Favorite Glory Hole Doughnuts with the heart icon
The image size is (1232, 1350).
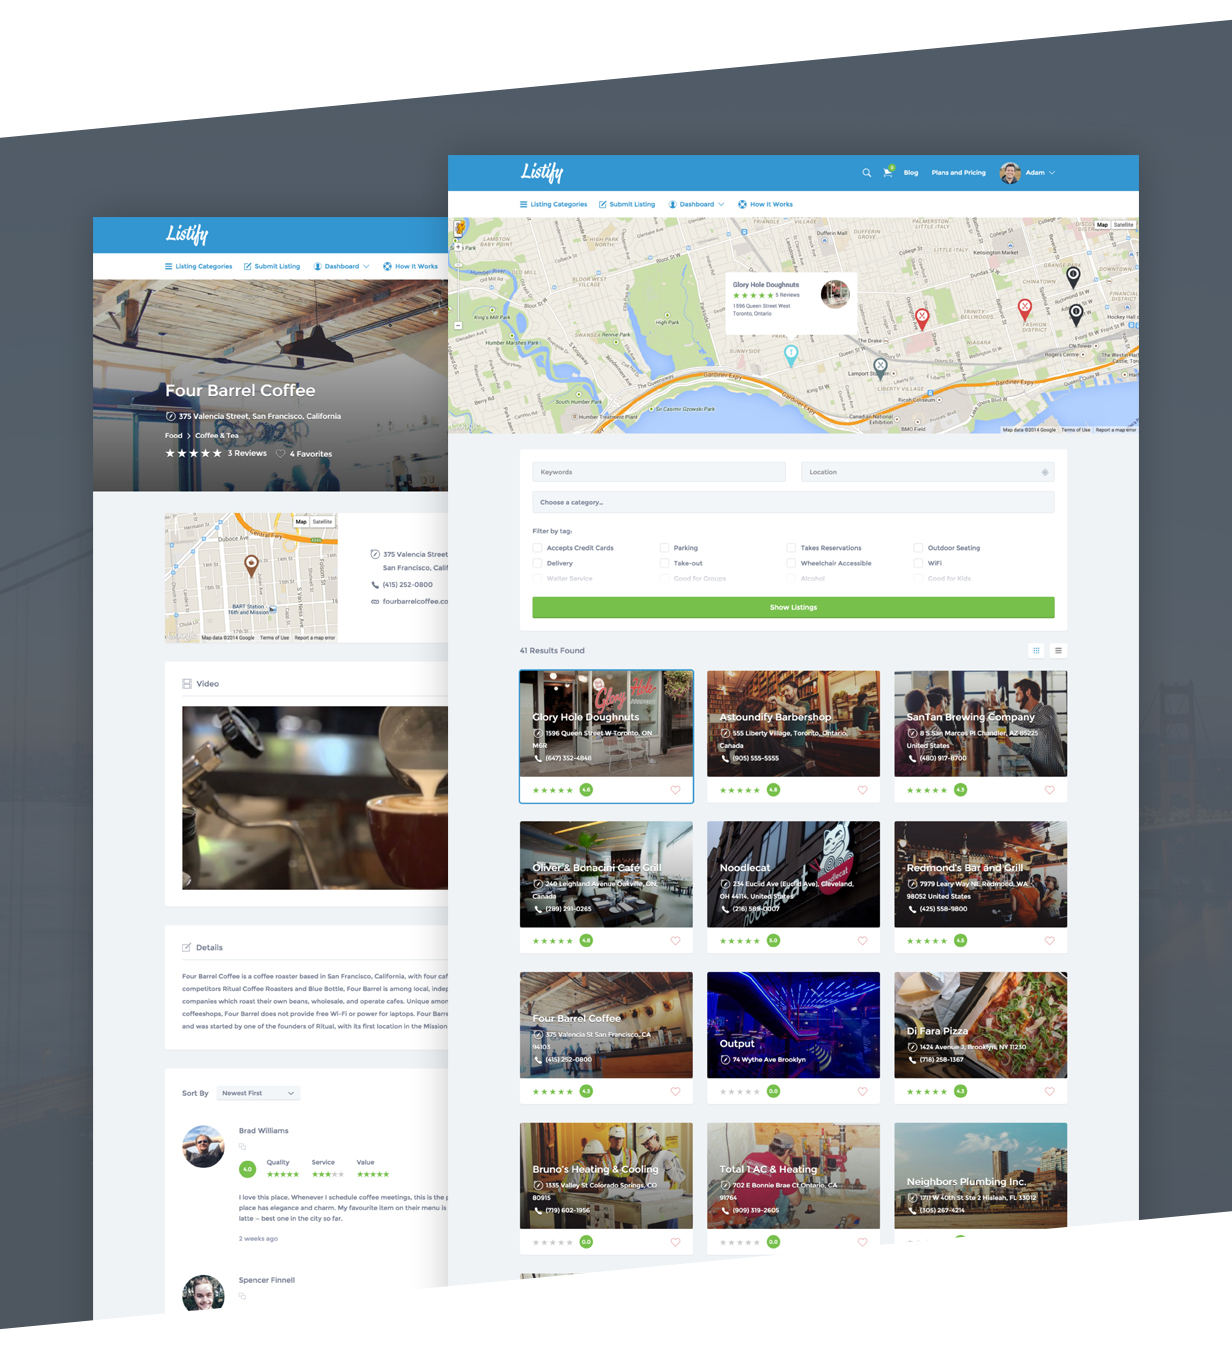675,790
